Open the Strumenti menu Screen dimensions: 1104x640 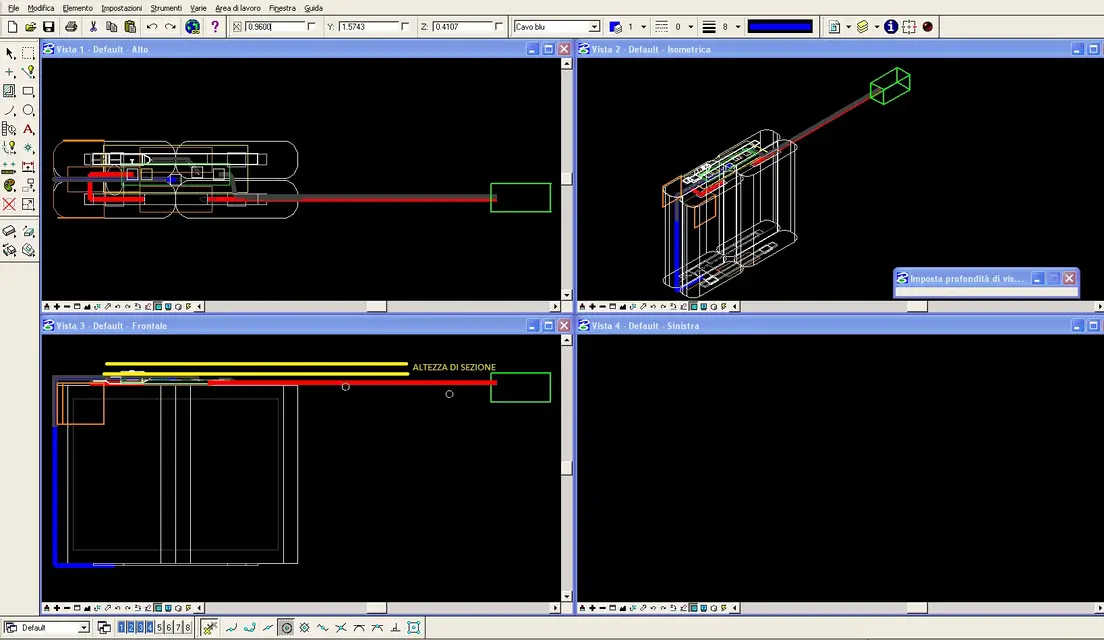(166, 8)
